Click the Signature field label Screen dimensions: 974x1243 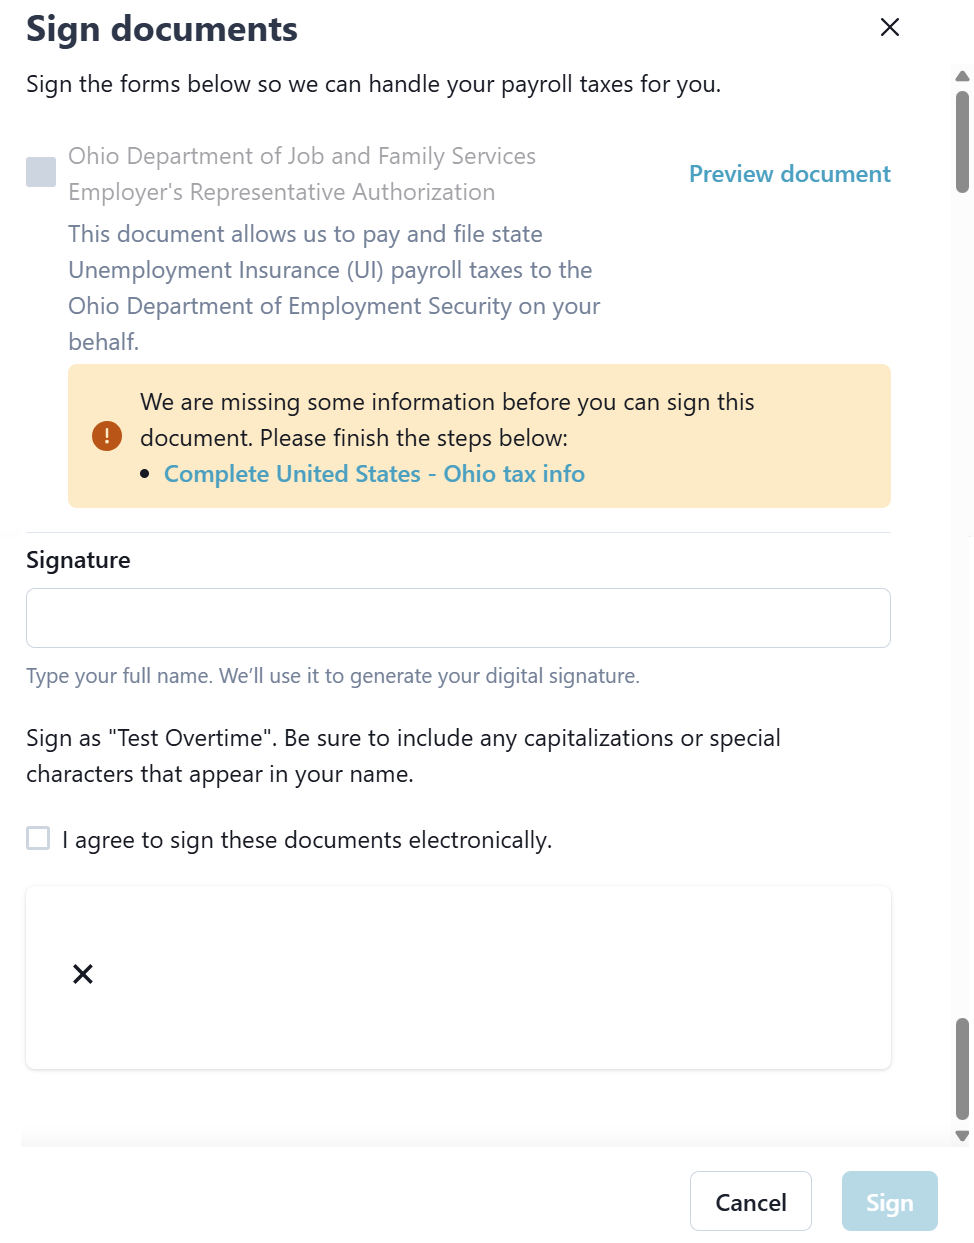[78, 560]
